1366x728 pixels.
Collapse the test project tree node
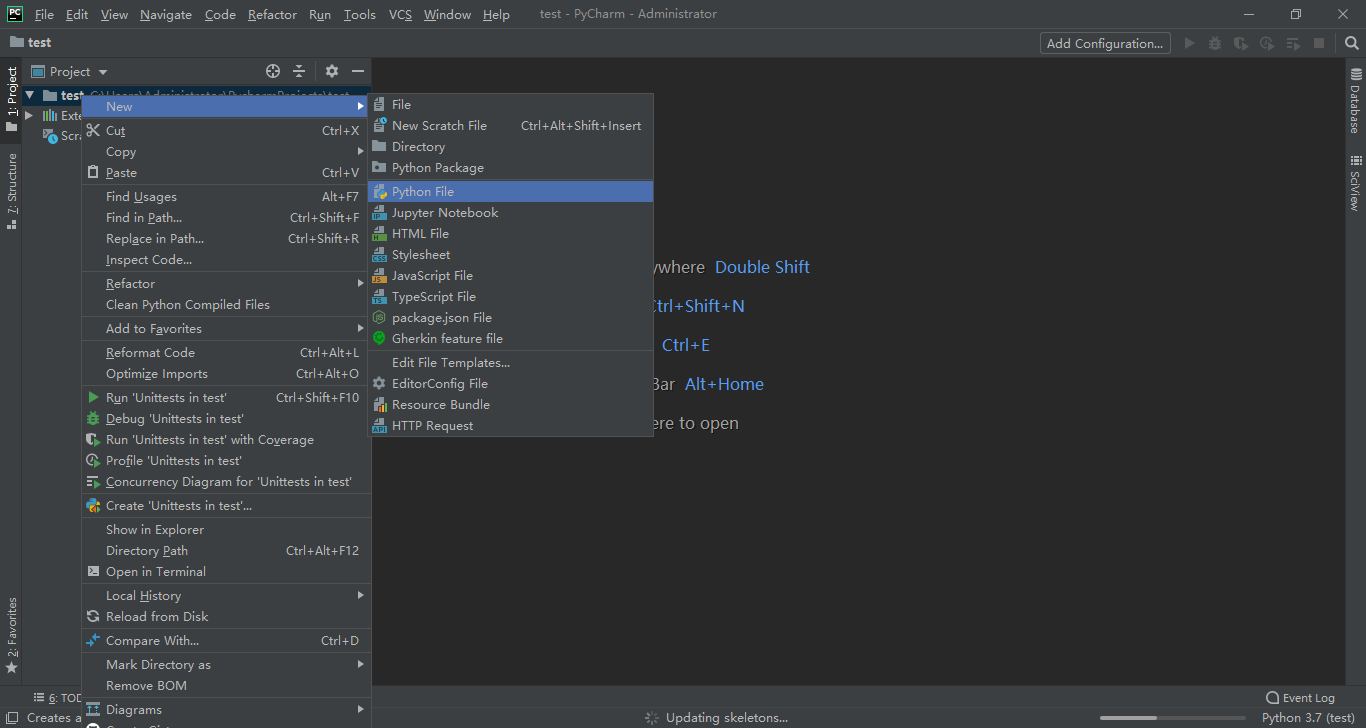tap(30, 95)
